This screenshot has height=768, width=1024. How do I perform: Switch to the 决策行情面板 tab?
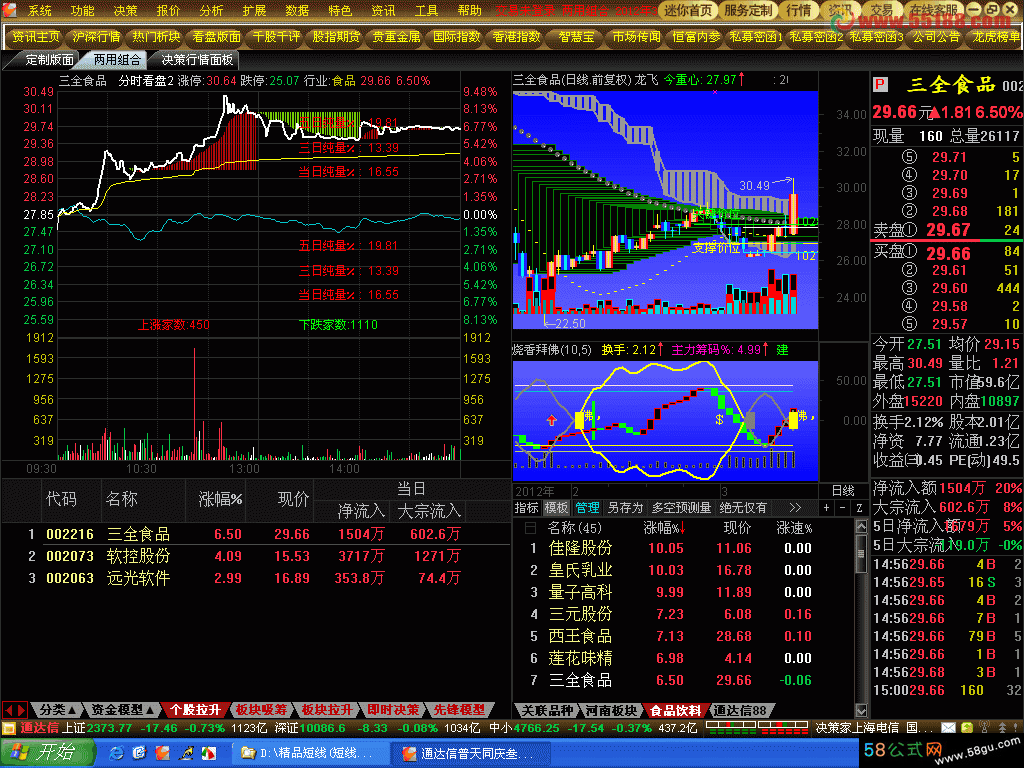(x=197, y=59)
